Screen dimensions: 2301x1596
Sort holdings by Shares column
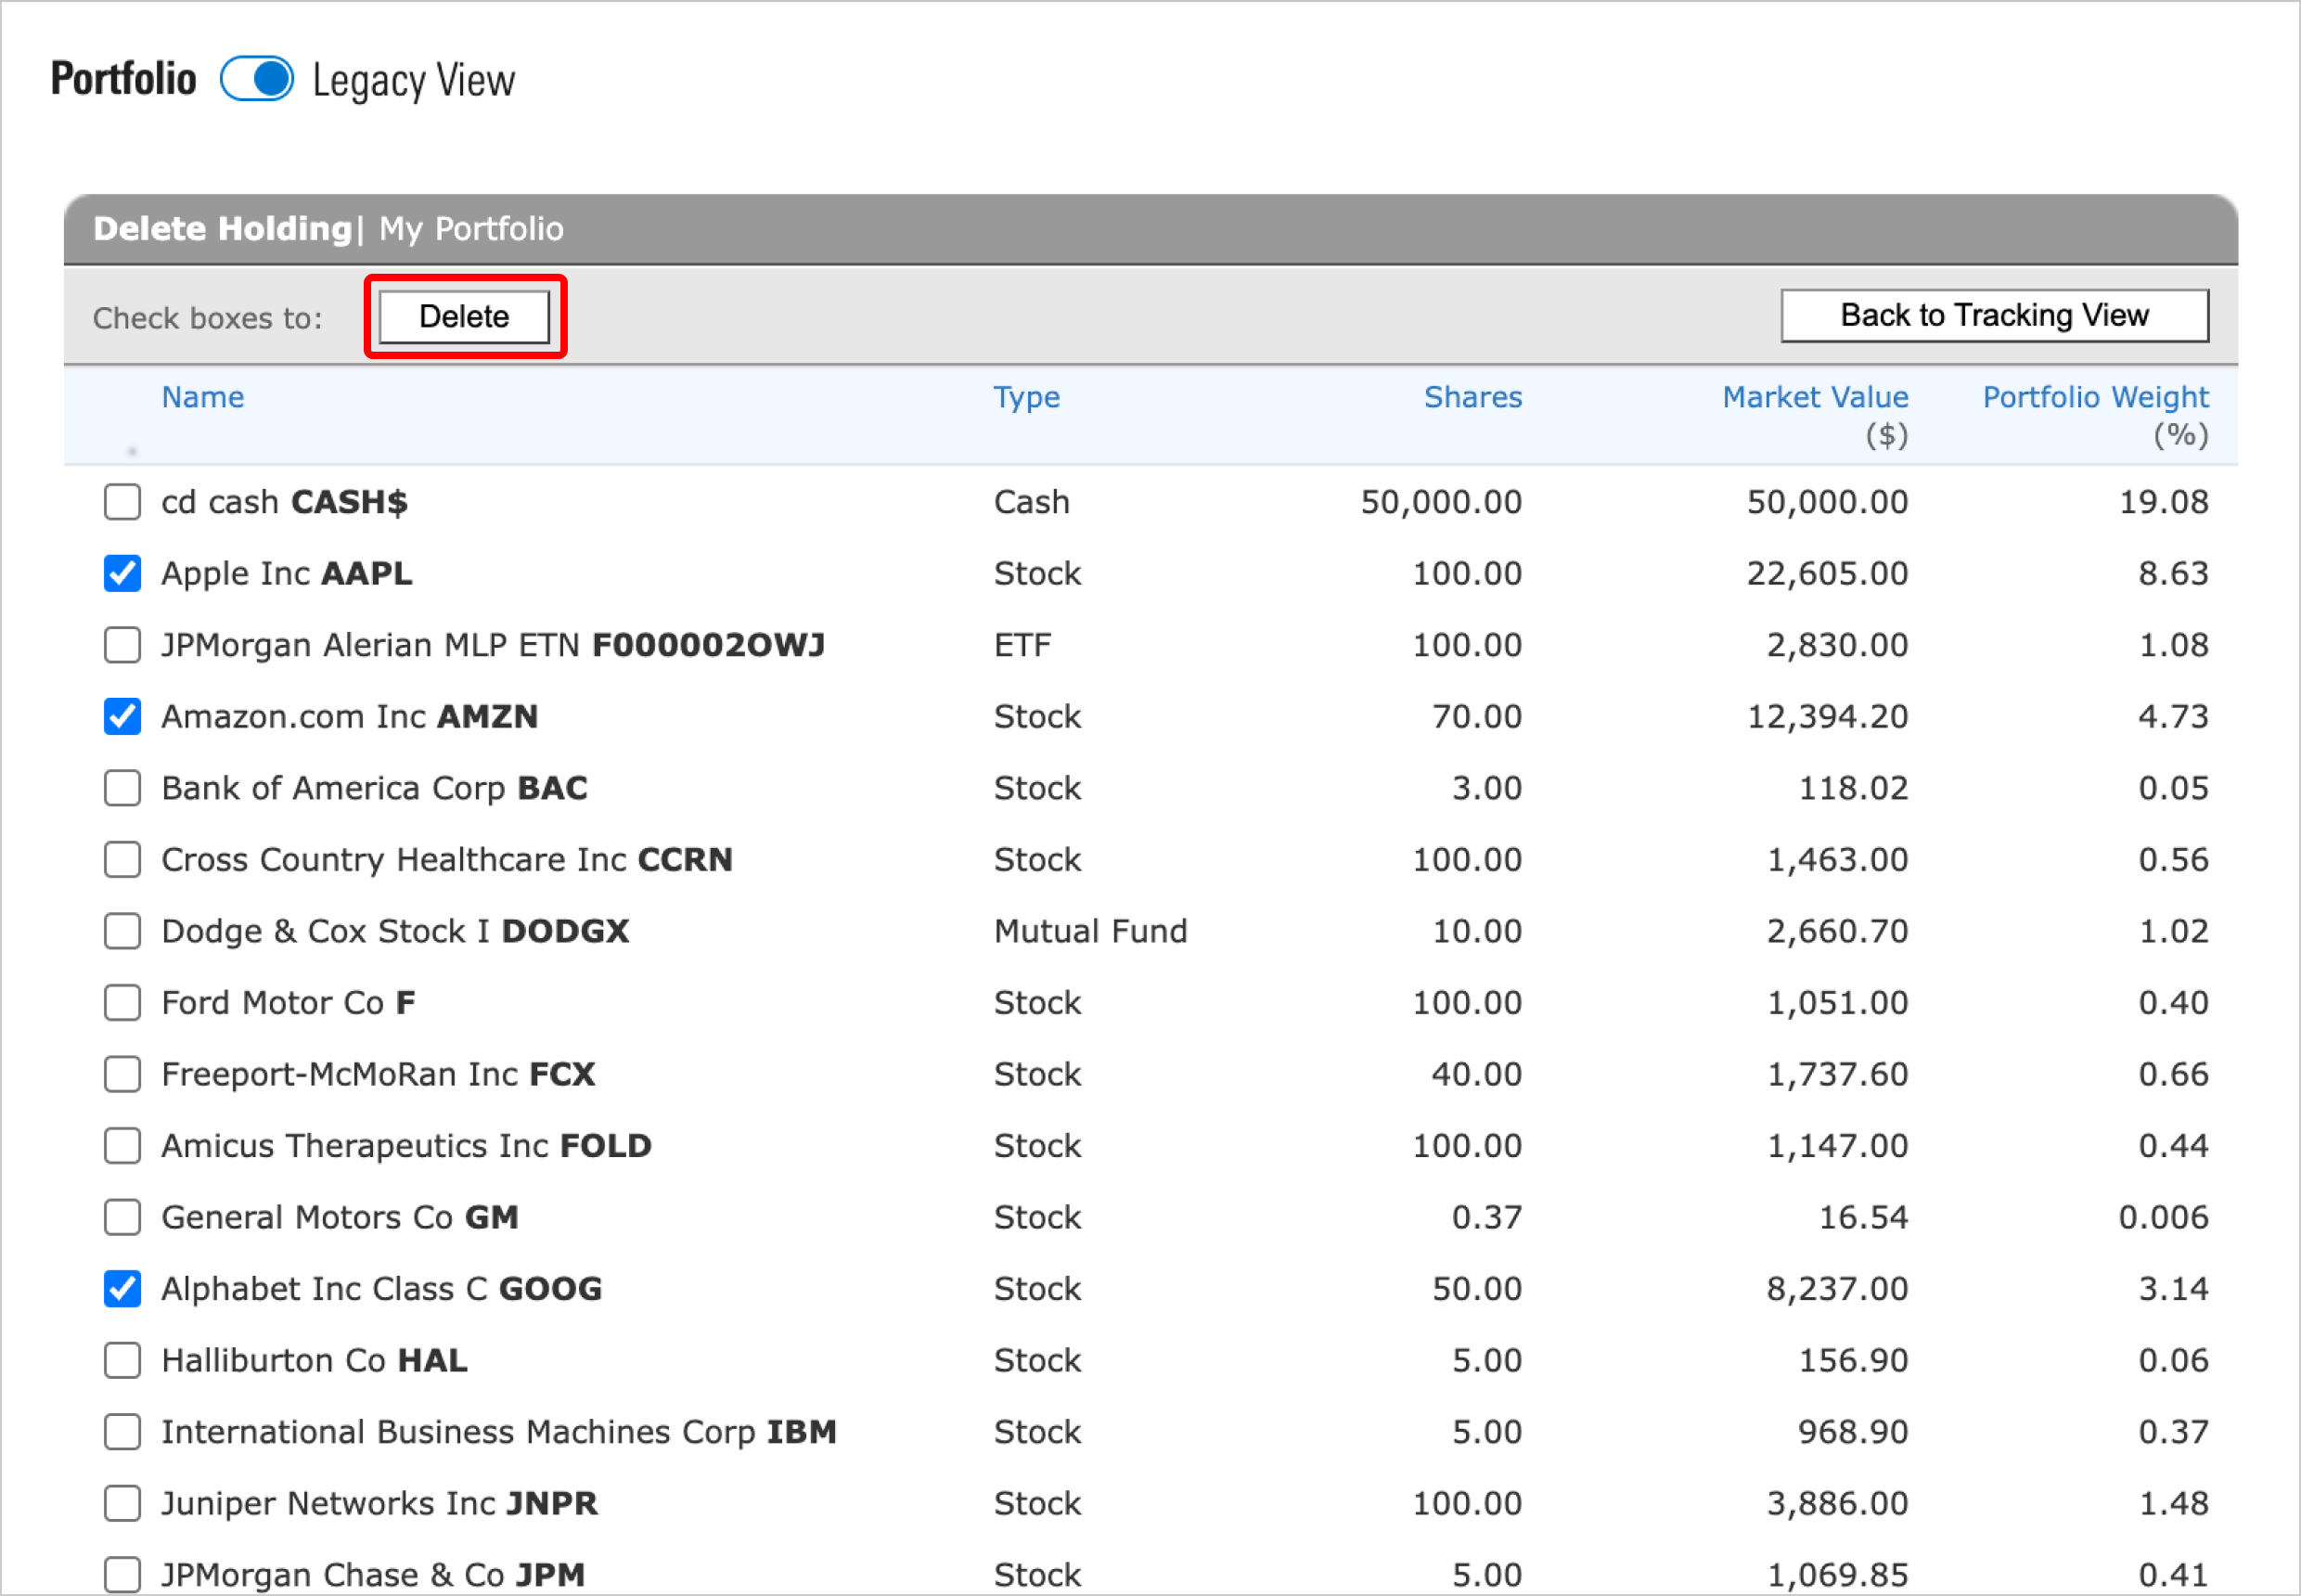click(1472, 397)
